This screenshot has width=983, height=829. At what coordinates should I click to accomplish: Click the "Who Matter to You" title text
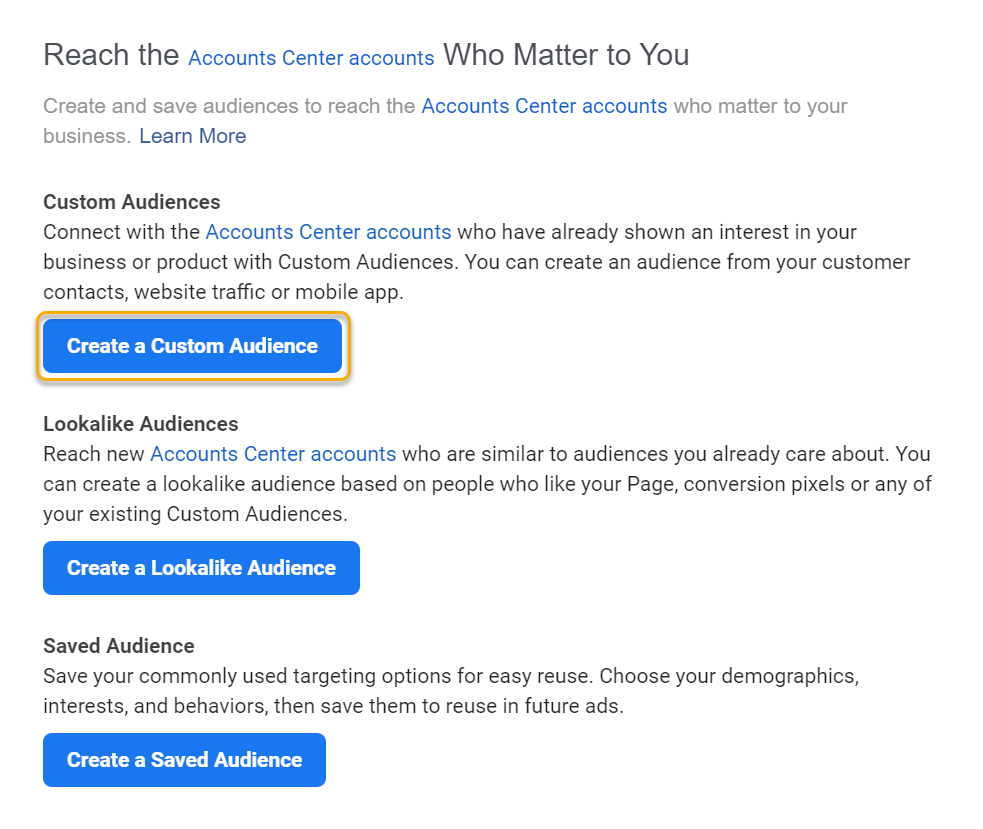[x=566, y=55]
